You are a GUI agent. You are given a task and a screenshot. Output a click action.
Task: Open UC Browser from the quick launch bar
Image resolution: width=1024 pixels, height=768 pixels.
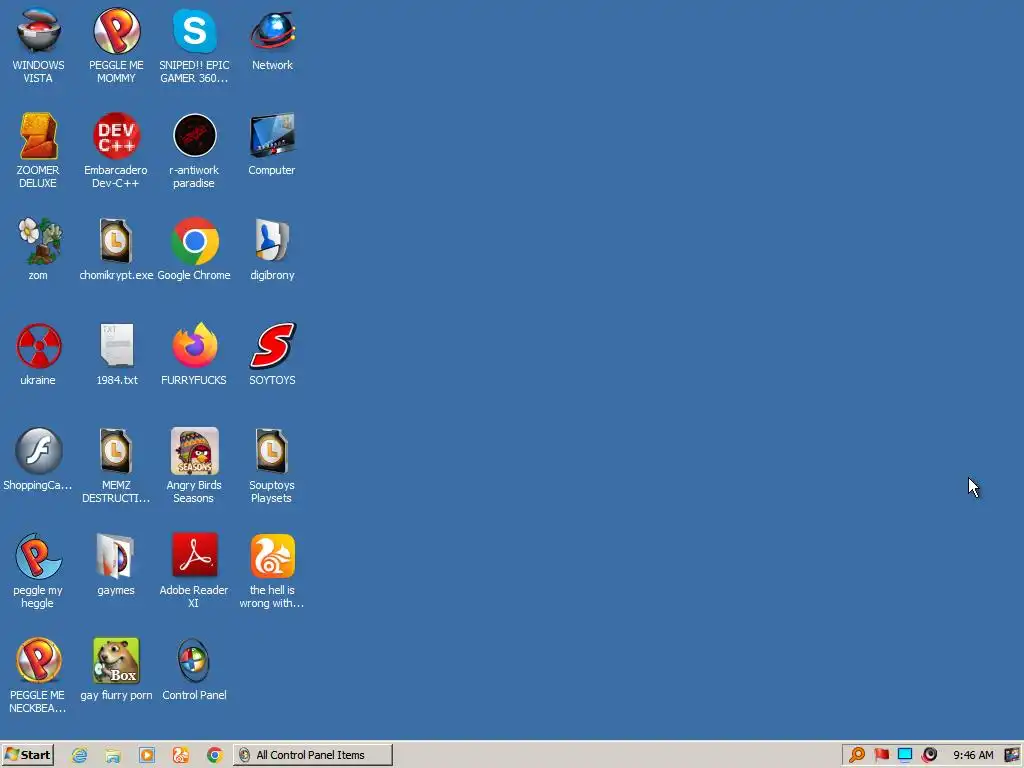tap(181, 755)
